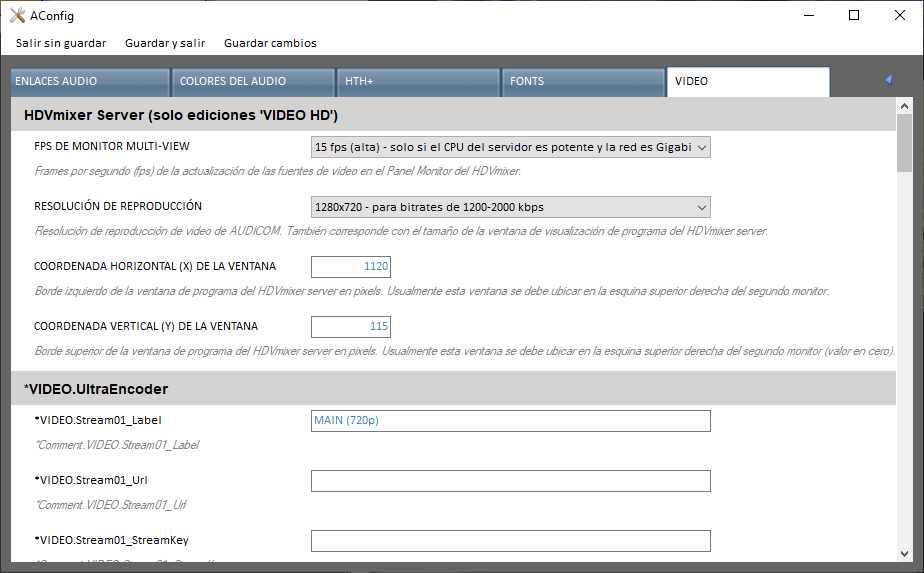Click the Stream01_StreamKey input field
The width and height of the screenshot is (924, 573).
click(x=510, y=541)
